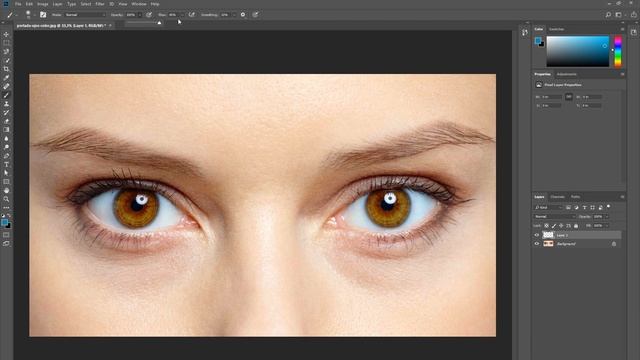Viewport: 640px width, 360px height.
Task: Select the Blur tool
Action: (x=6, y=138)
